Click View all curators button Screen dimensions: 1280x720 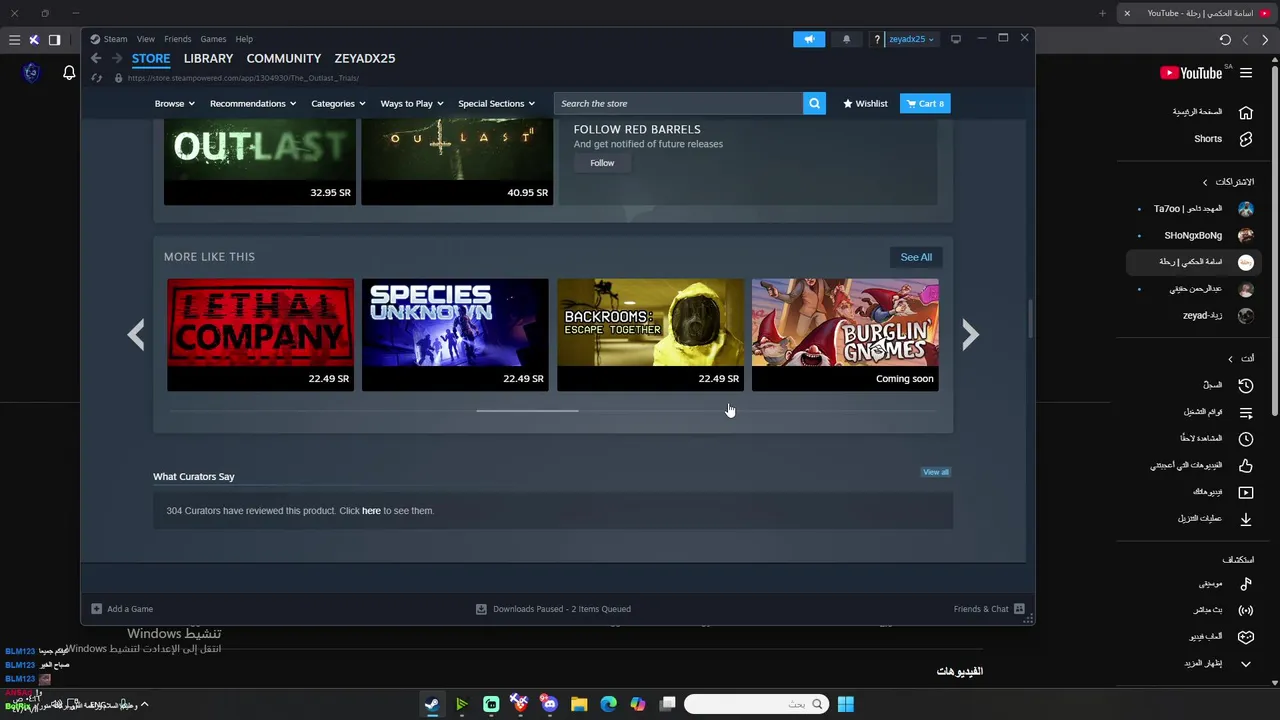936,472
